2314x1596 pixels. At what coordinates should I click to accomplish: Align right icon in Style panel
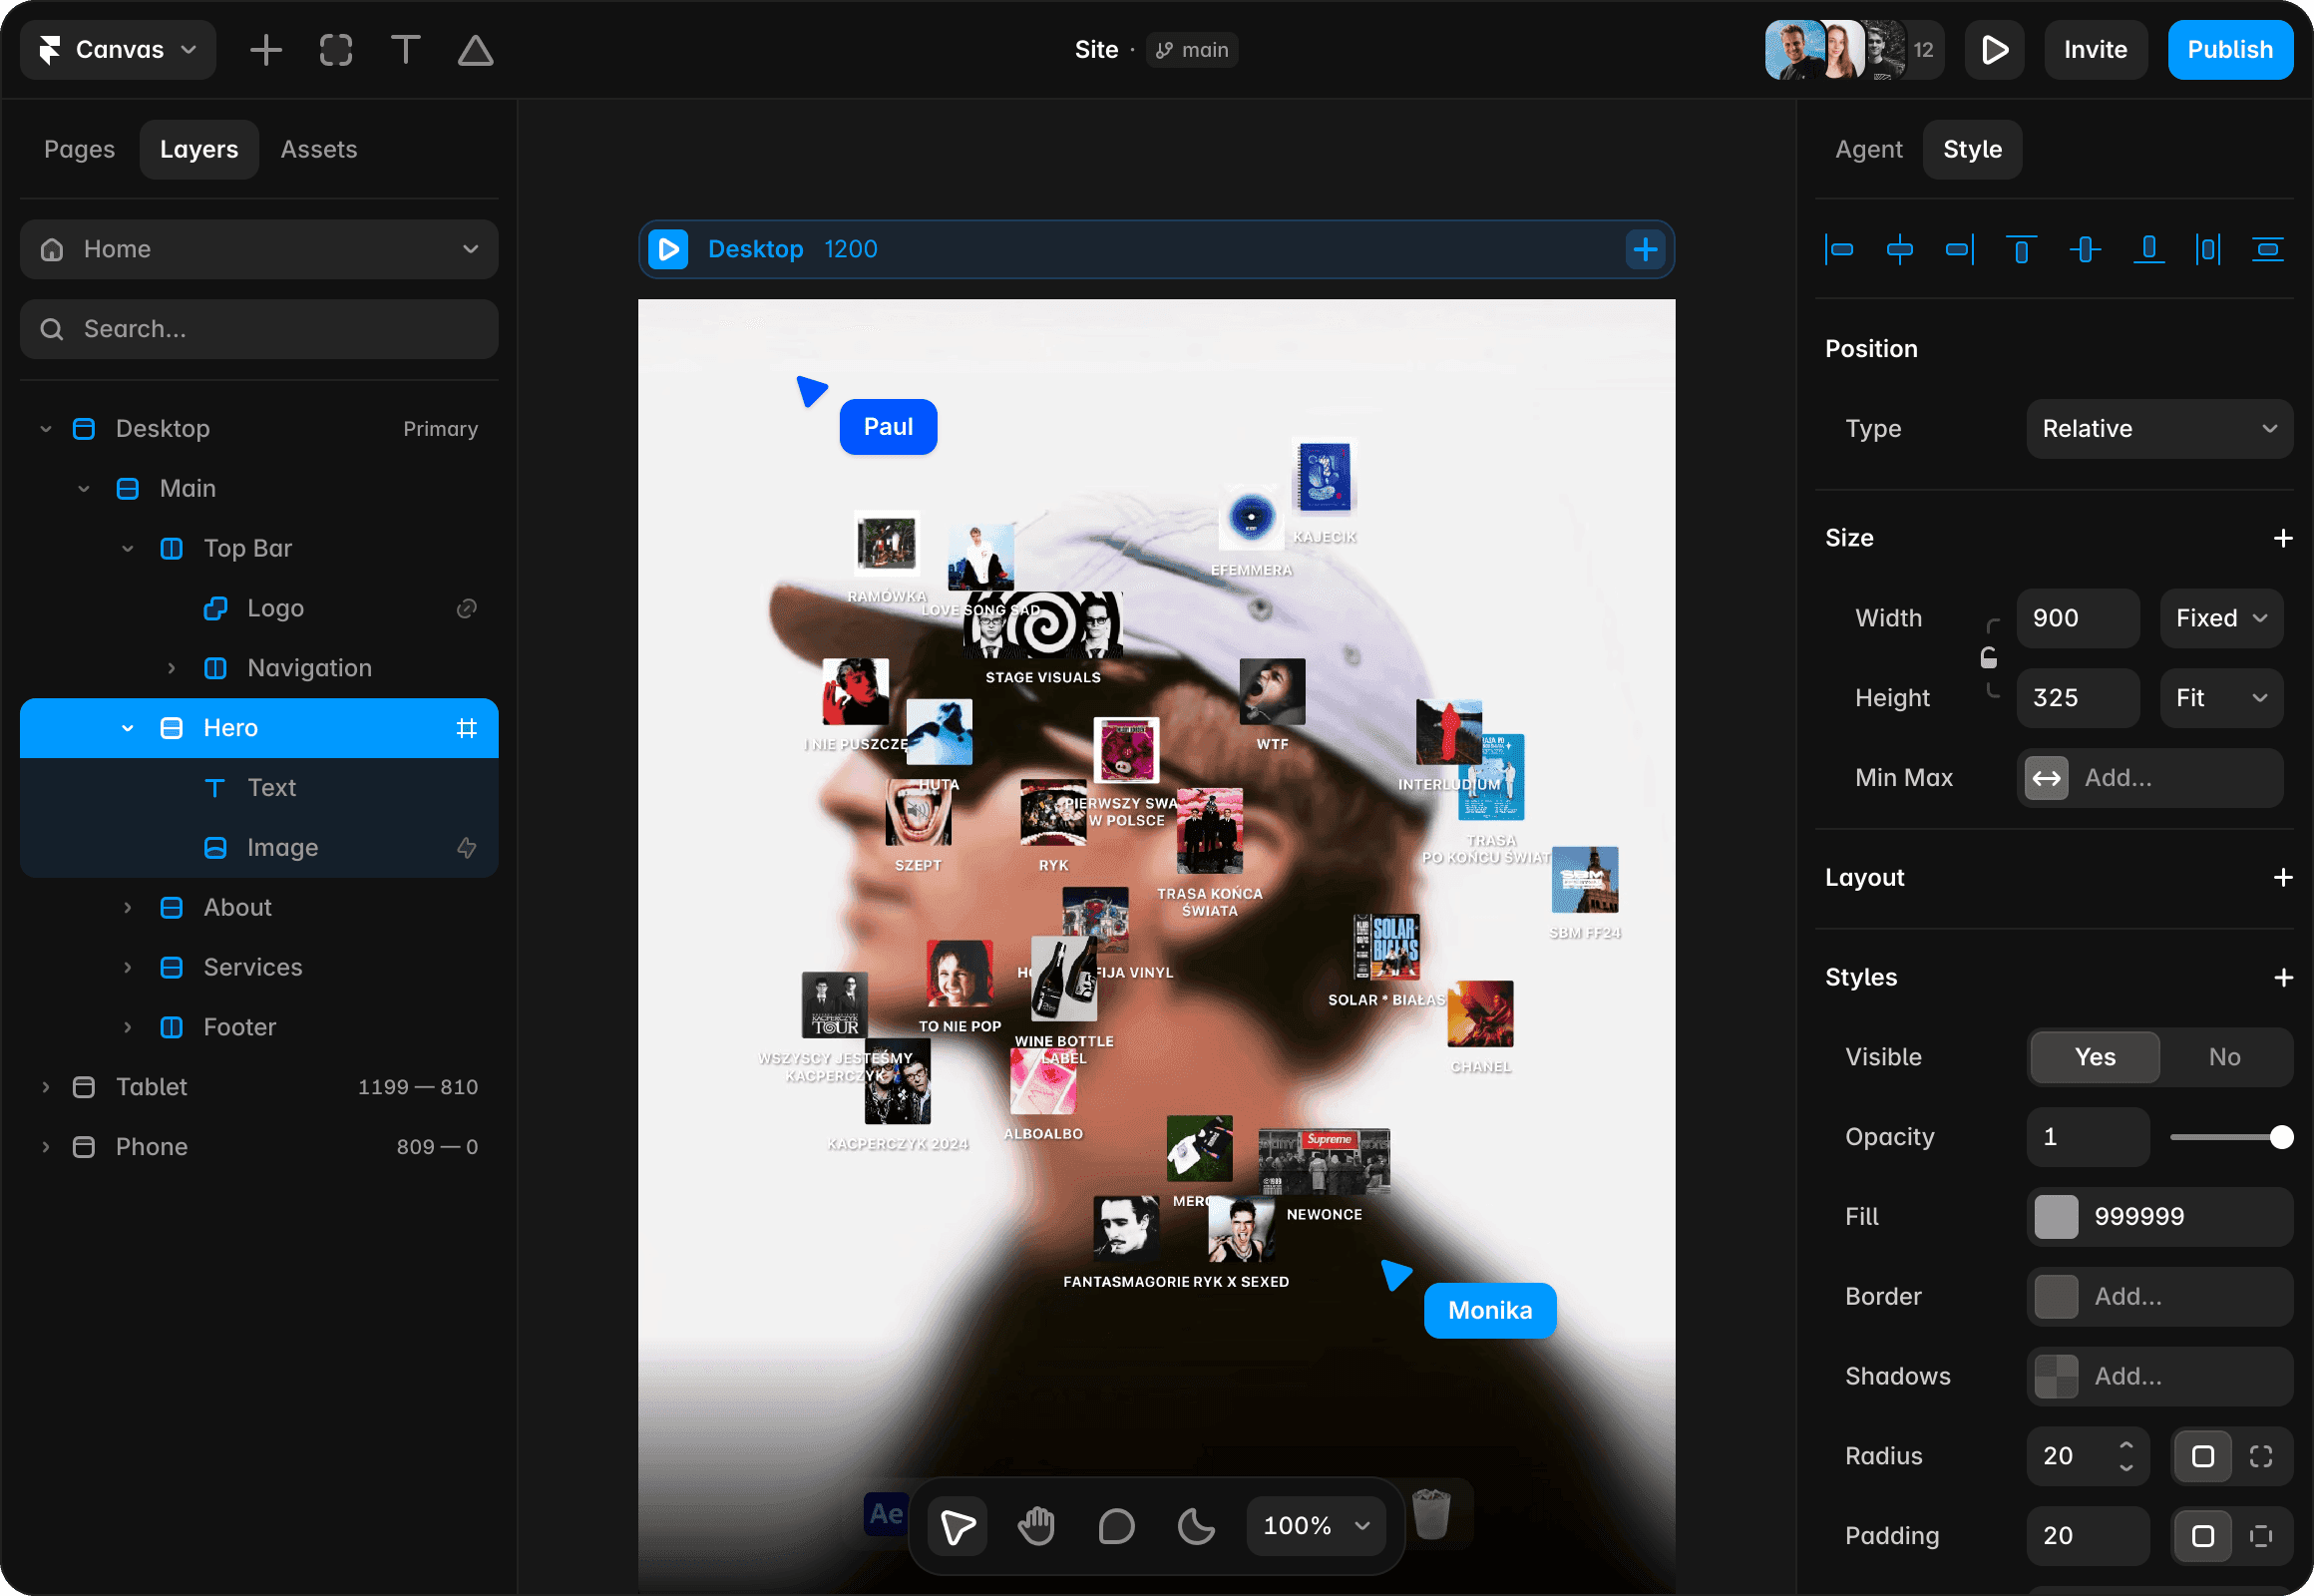[x=1960, y=249]
